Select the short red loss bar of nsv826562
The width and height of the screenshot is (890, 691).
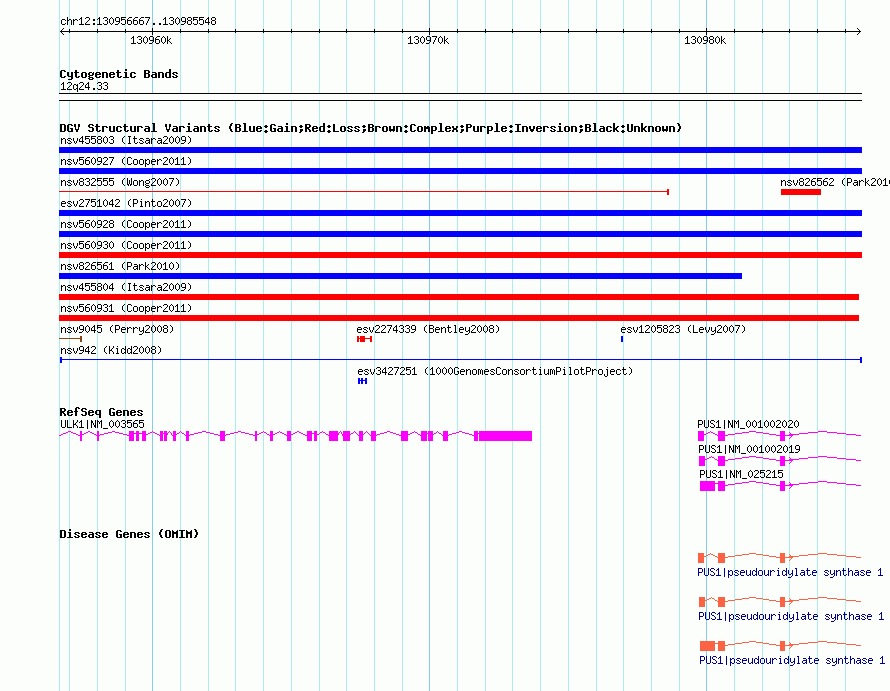(x=800, y=192)
